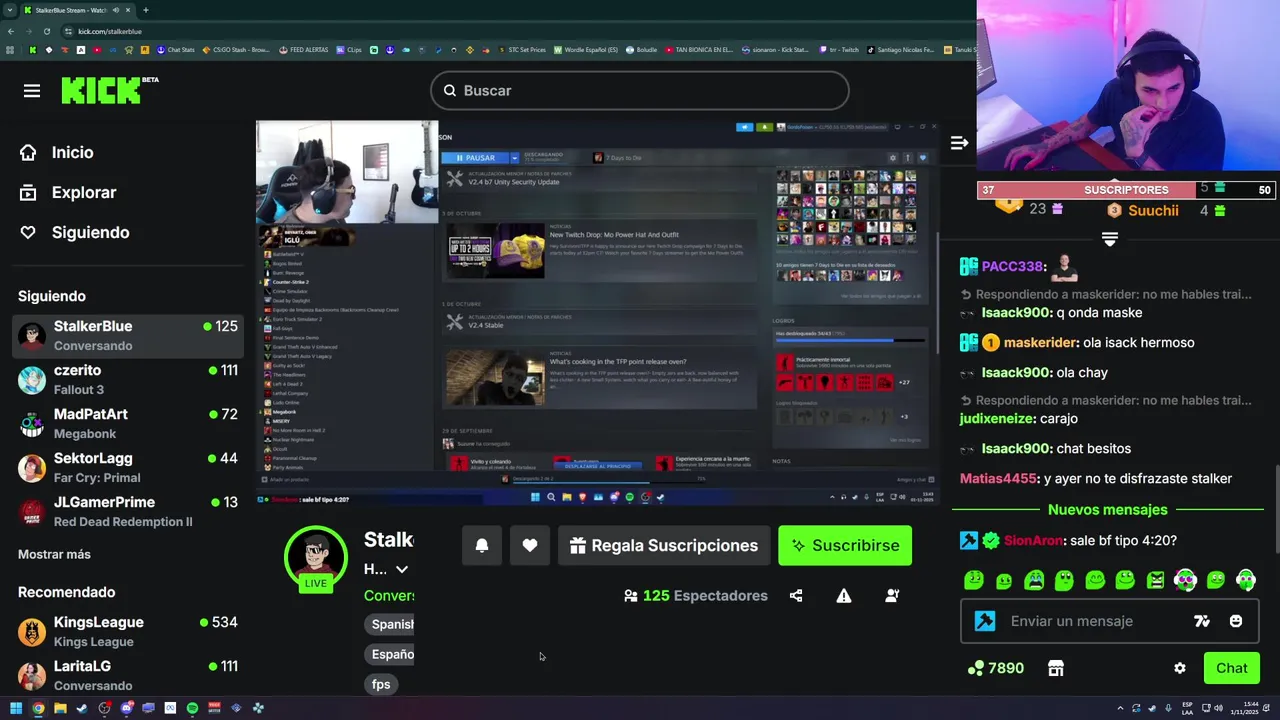The height and width of the screenshot is (720, 1280).
Task: Open Spotify from the taskbar
Action: (192, 708)
